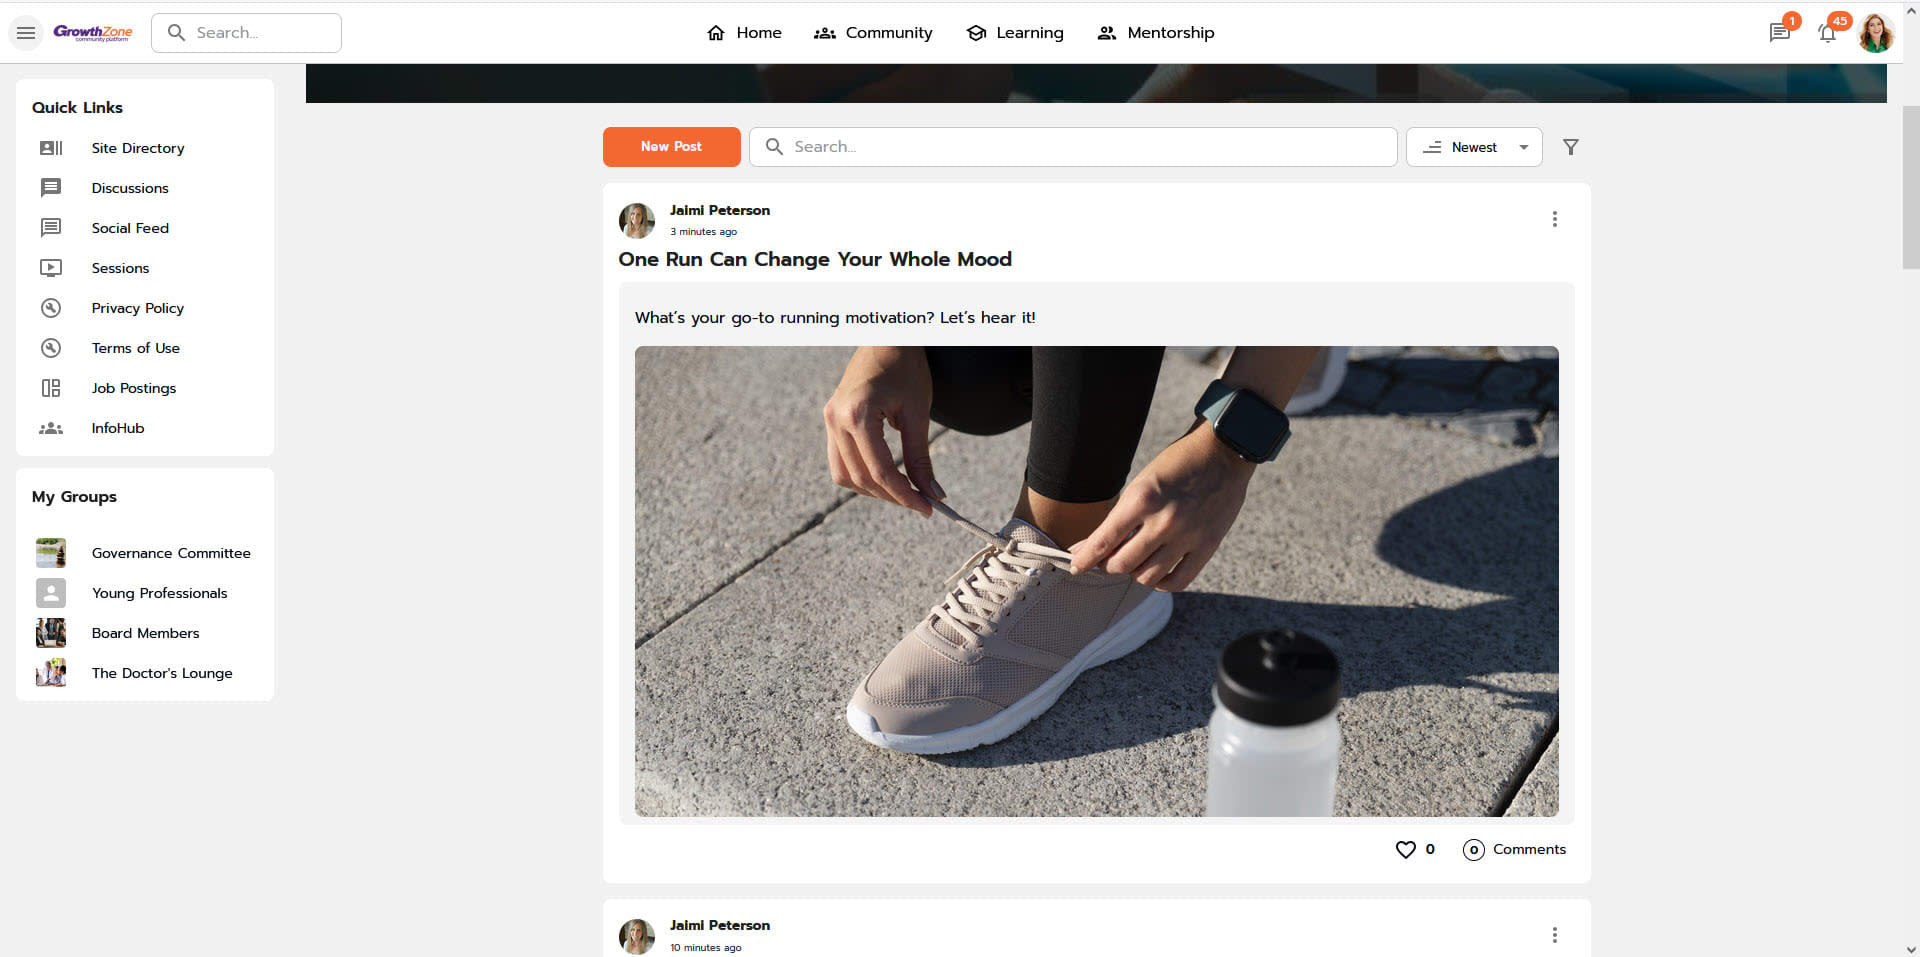Open the Young Professionals group
Screen dimensions: 1920x957
[160, 593]
